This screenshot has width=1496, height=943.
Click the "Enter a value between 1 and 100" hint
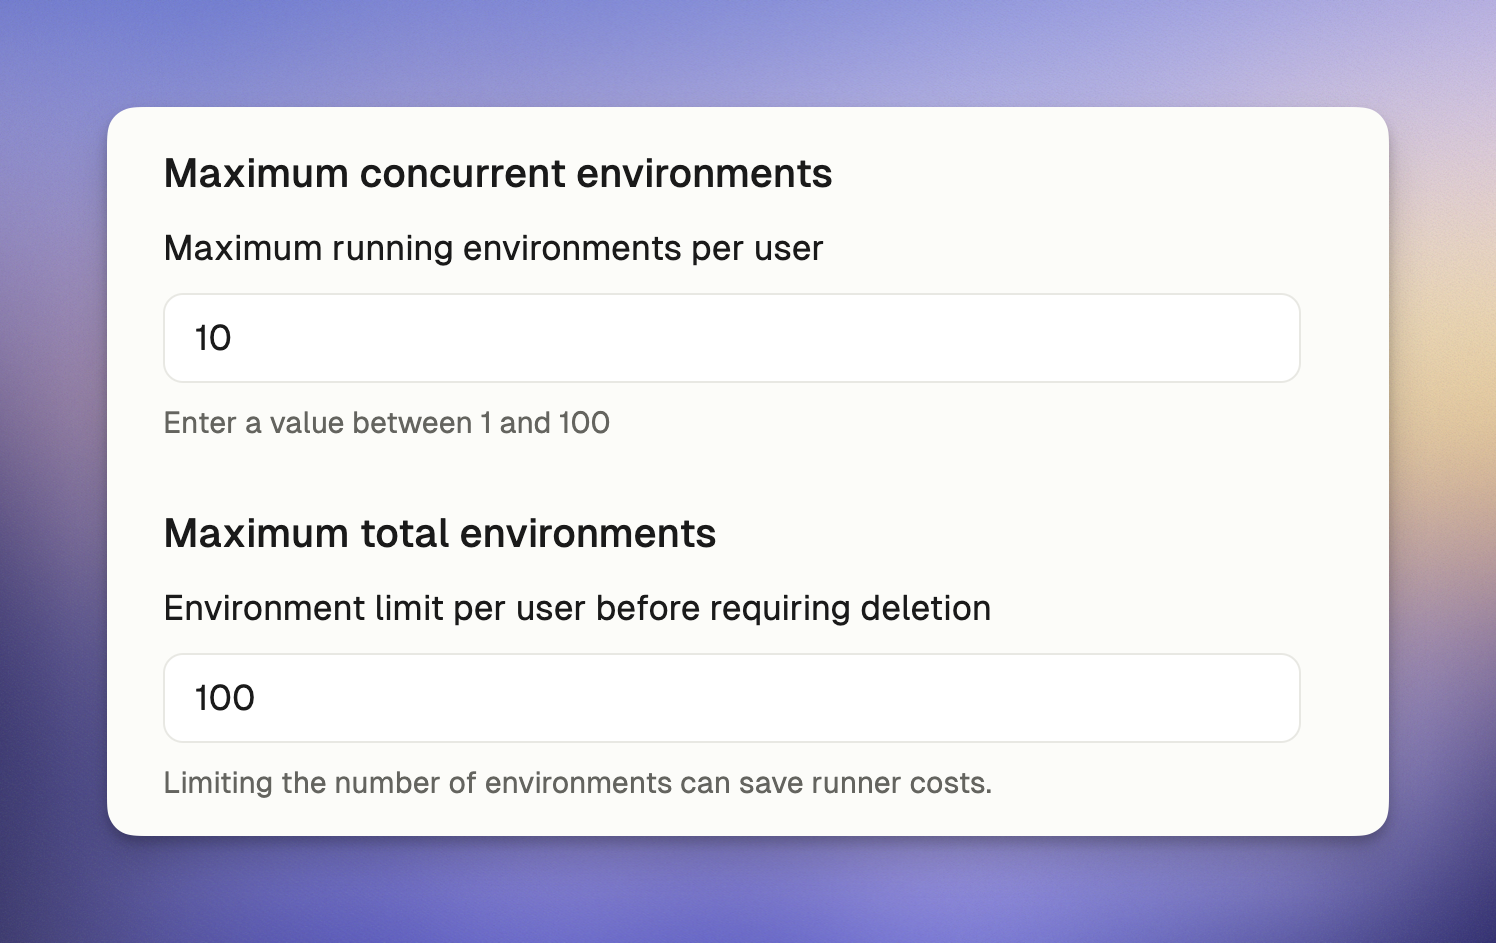click(x=386, y=423)
